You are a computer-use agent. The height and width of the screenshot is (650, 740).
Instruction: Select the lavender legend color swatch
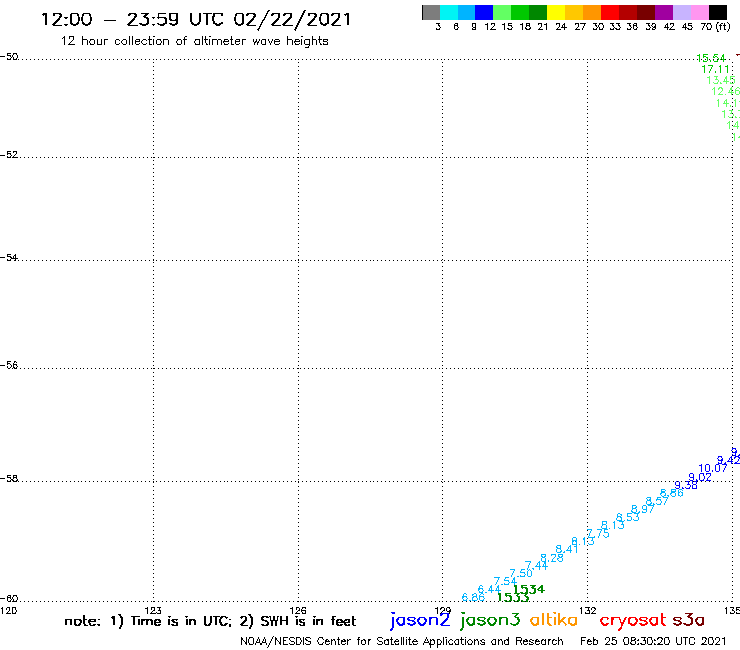pos(681,12)
